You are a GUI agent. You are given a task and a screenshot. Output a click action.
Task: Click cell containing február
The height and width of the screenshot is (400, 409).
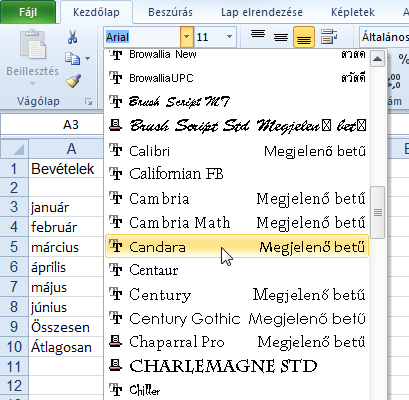click(66, 227)
